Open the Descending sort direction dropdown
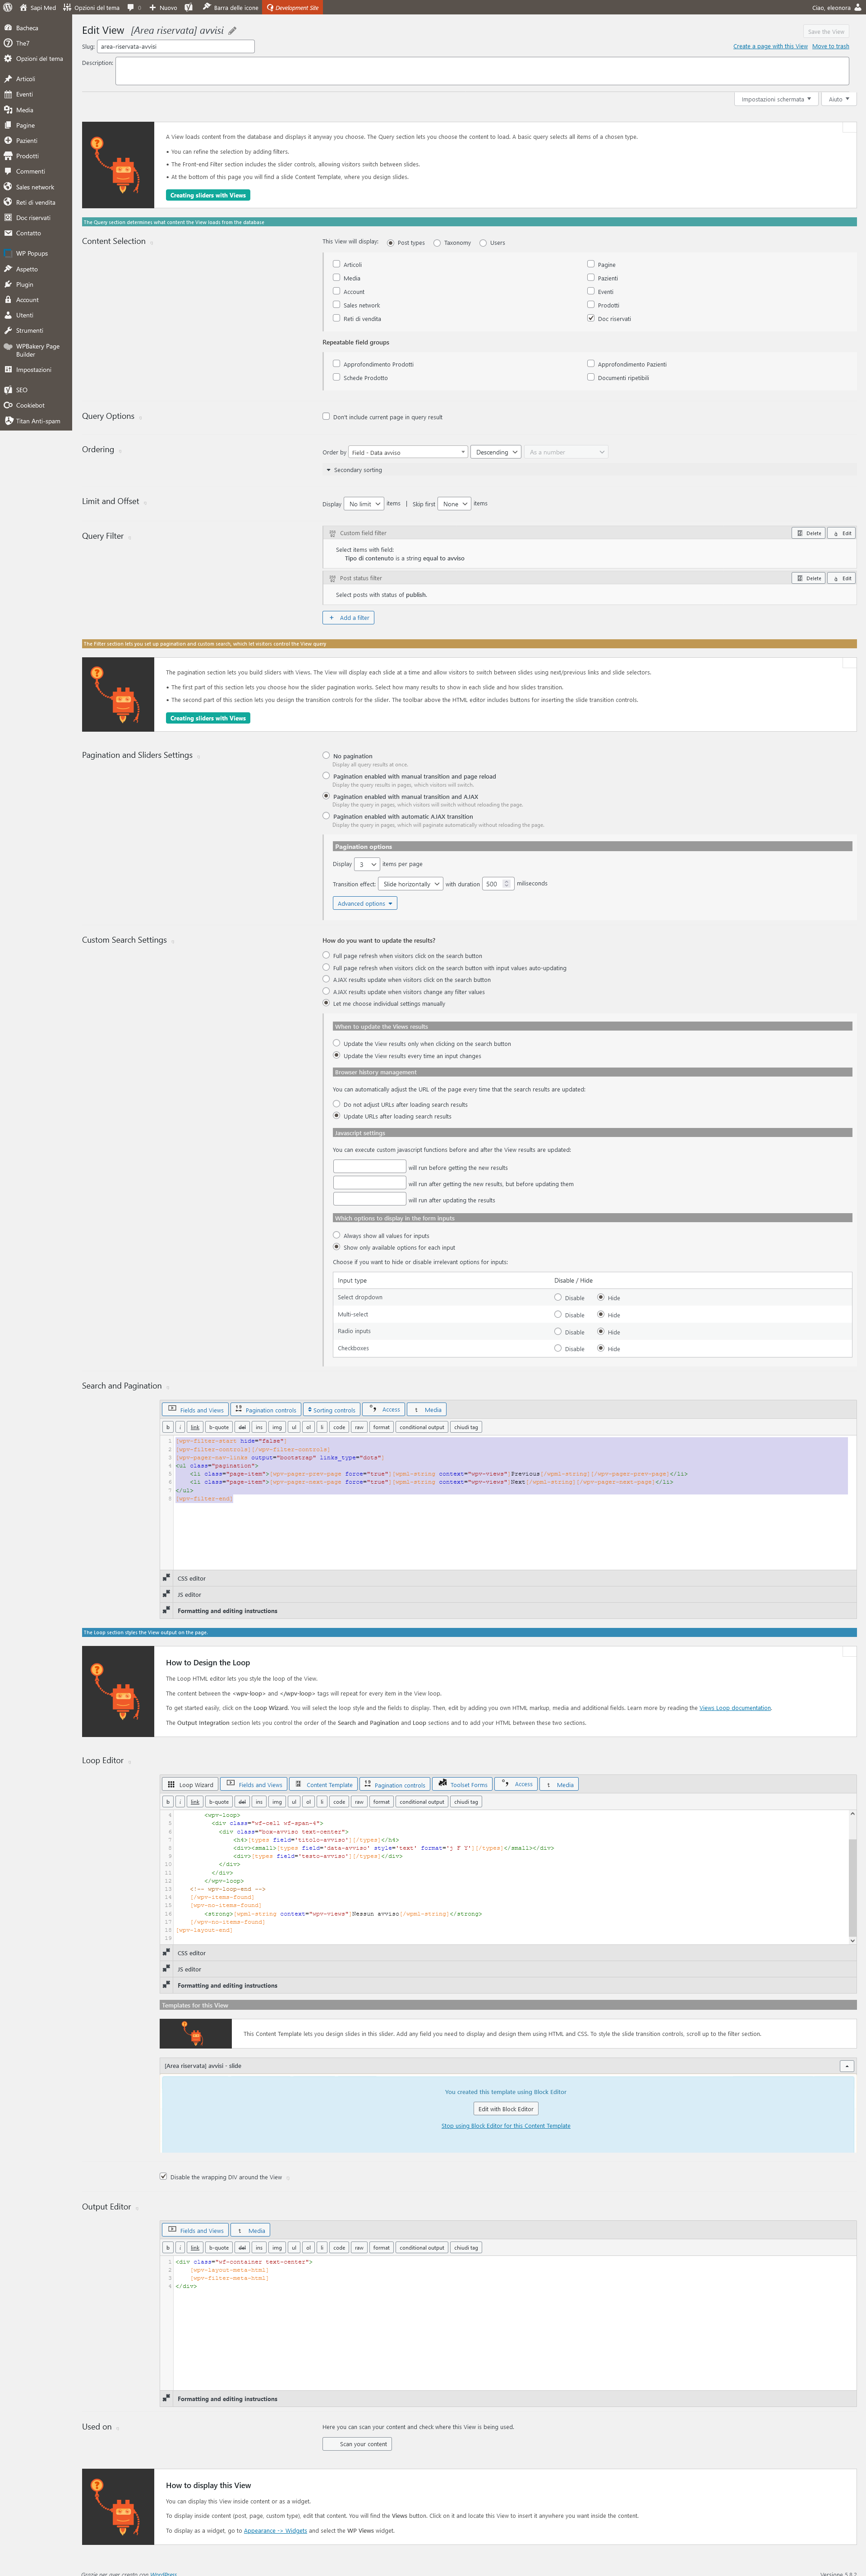 click(497, 452)
